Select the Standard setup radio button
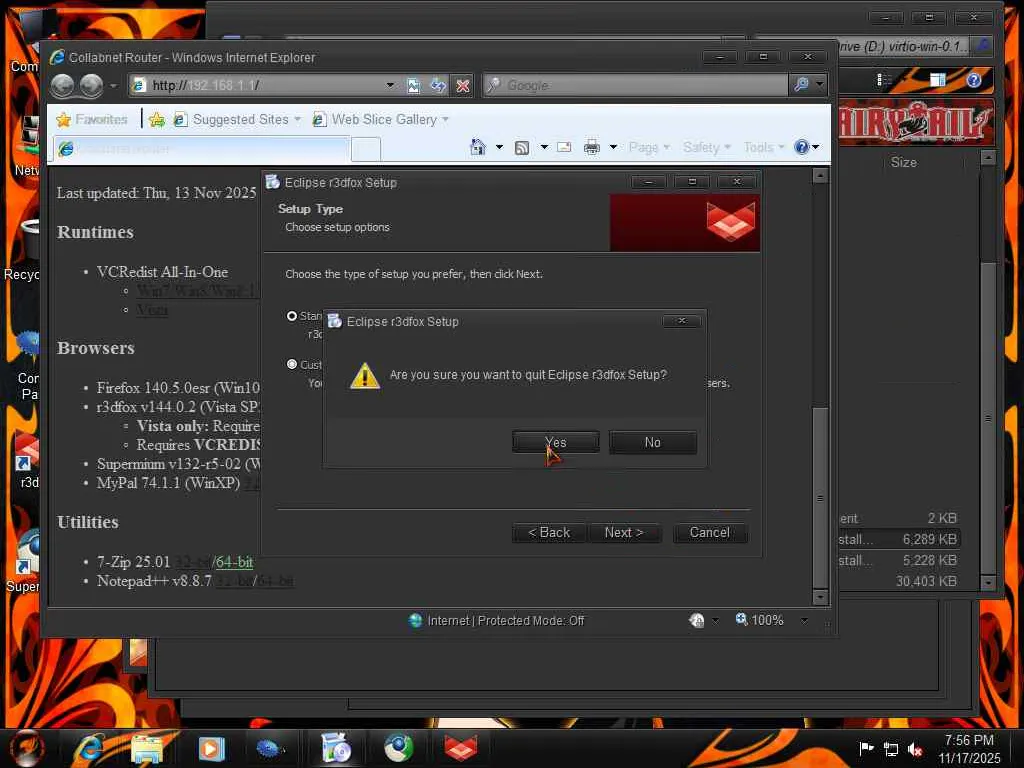The image size is (1024, 768). click(x=292, y=316)
